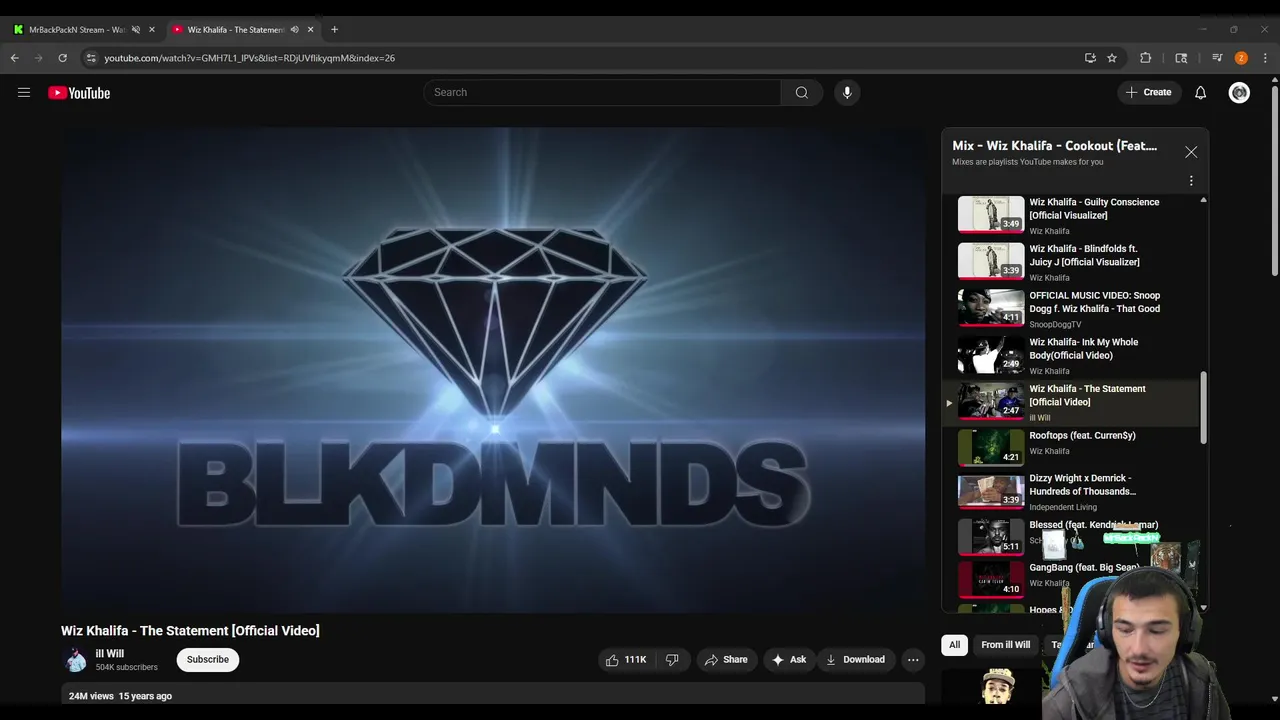Mute the Wiz Khalifa tab audio icon

click(x=294, y=29)
